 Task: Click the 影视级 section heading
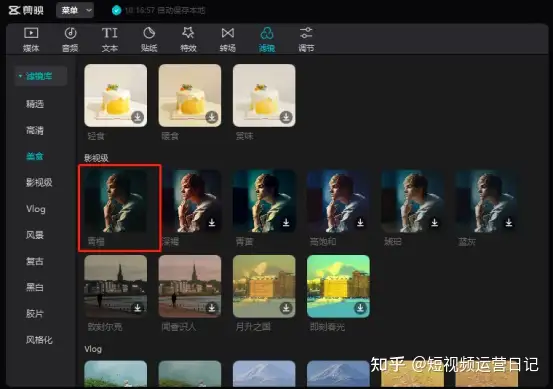pyautogui.click(x=96, y=158)
